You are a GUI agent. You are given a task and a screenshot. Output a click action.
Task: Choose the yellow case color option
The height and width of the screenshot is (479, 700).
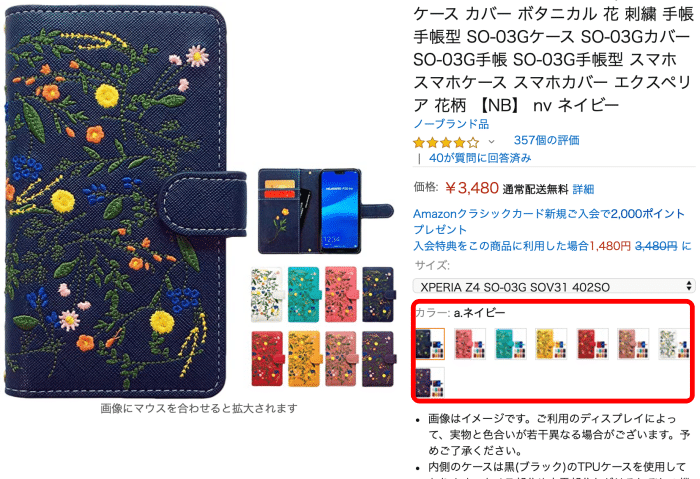click(x=551, y=343)
